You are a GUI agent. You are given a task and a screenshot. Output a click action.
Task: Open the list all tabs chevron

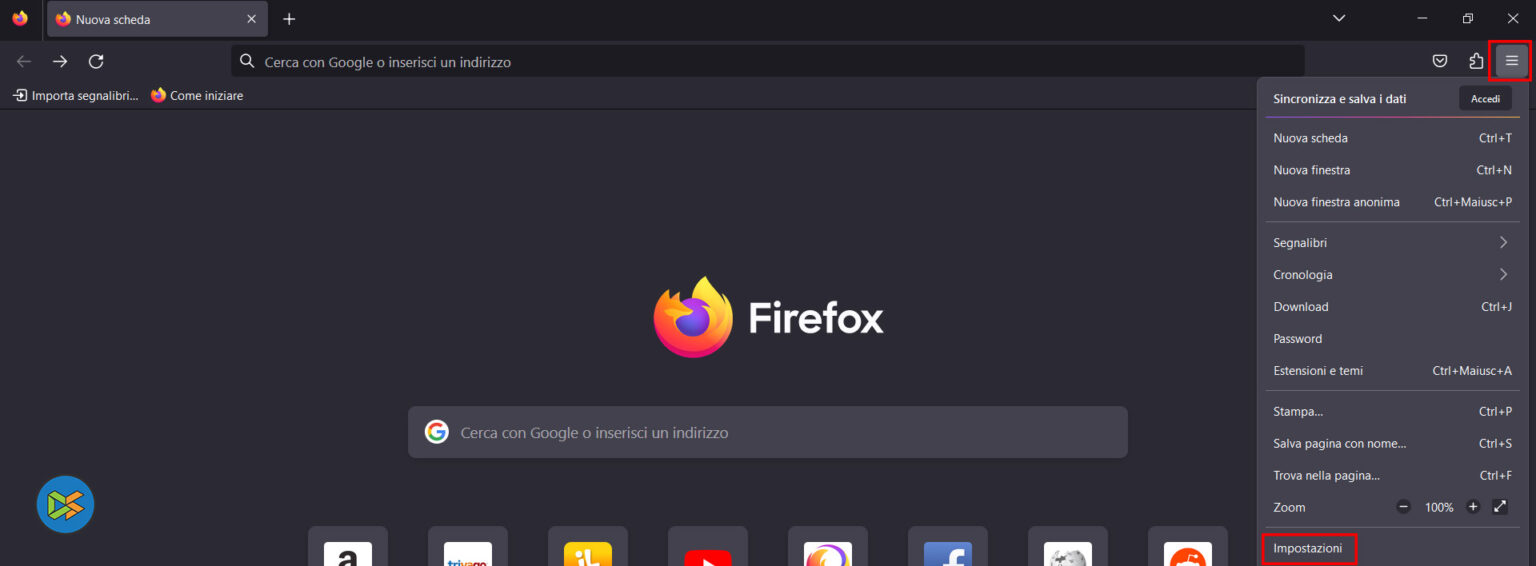pyautogui.click(x=1339, y=18)
